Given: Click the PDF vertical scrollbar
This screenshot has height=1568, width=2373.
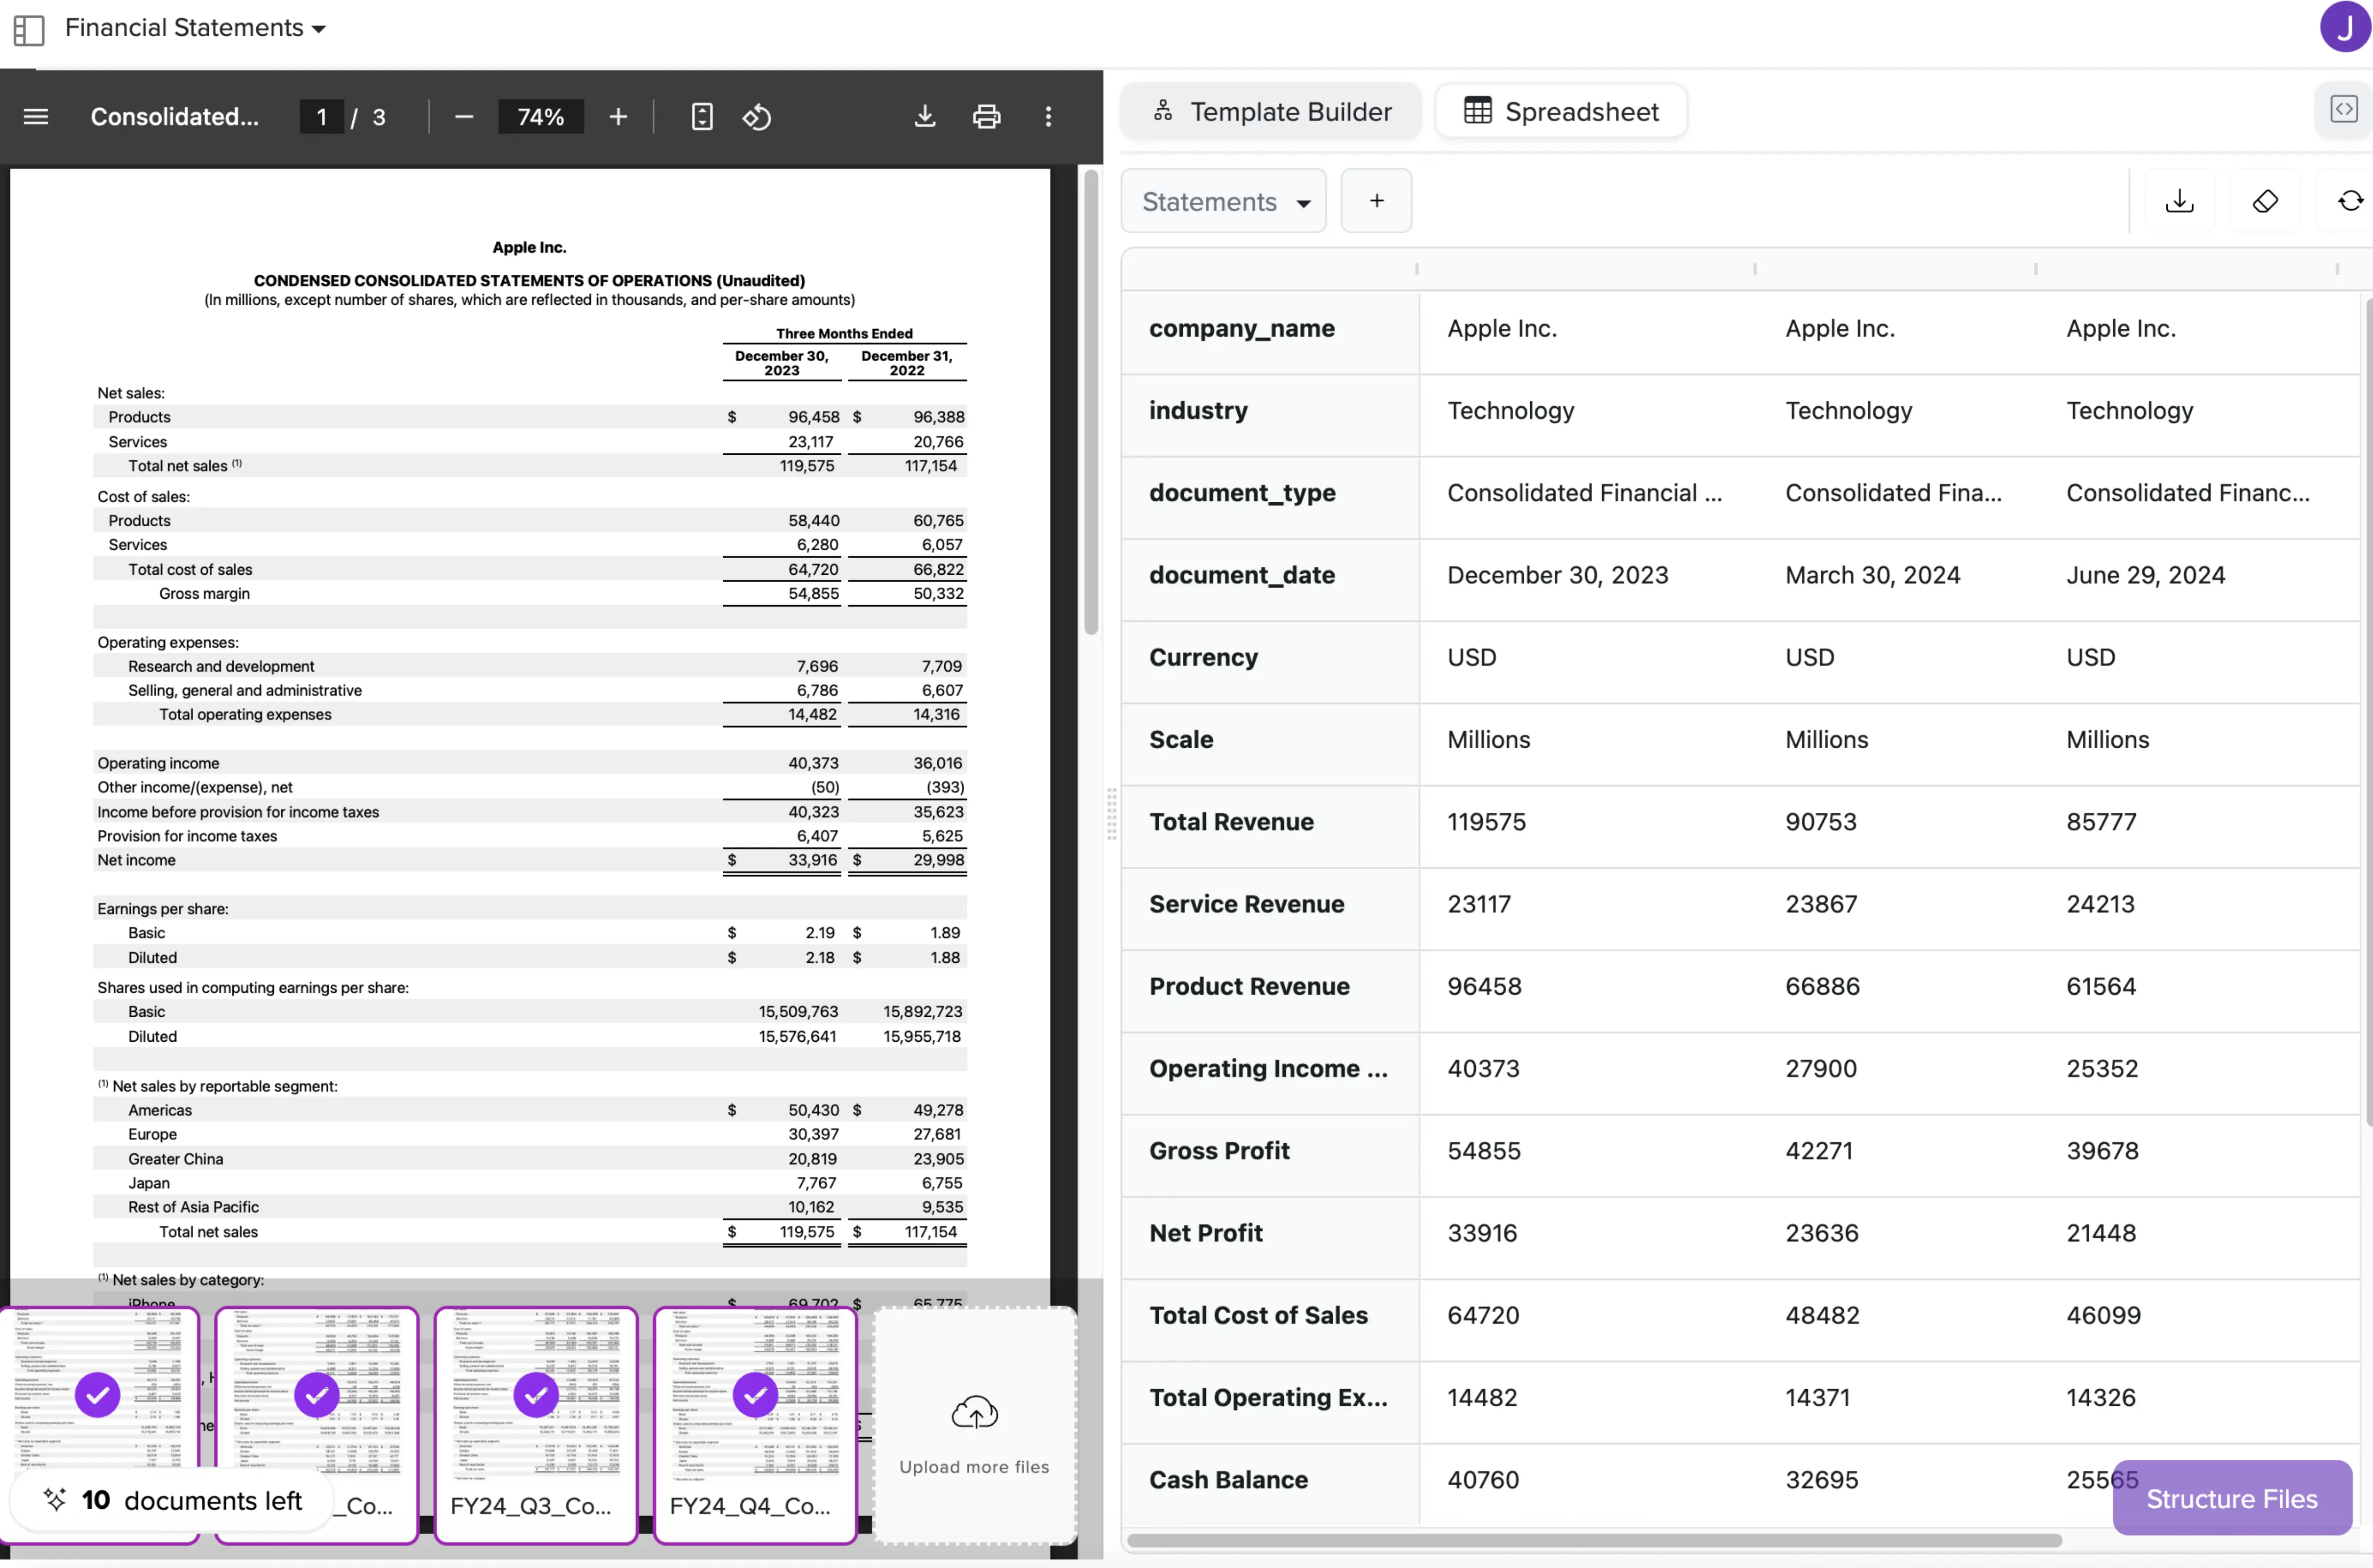Looking at the screenshot, I should coord(1090,402).
